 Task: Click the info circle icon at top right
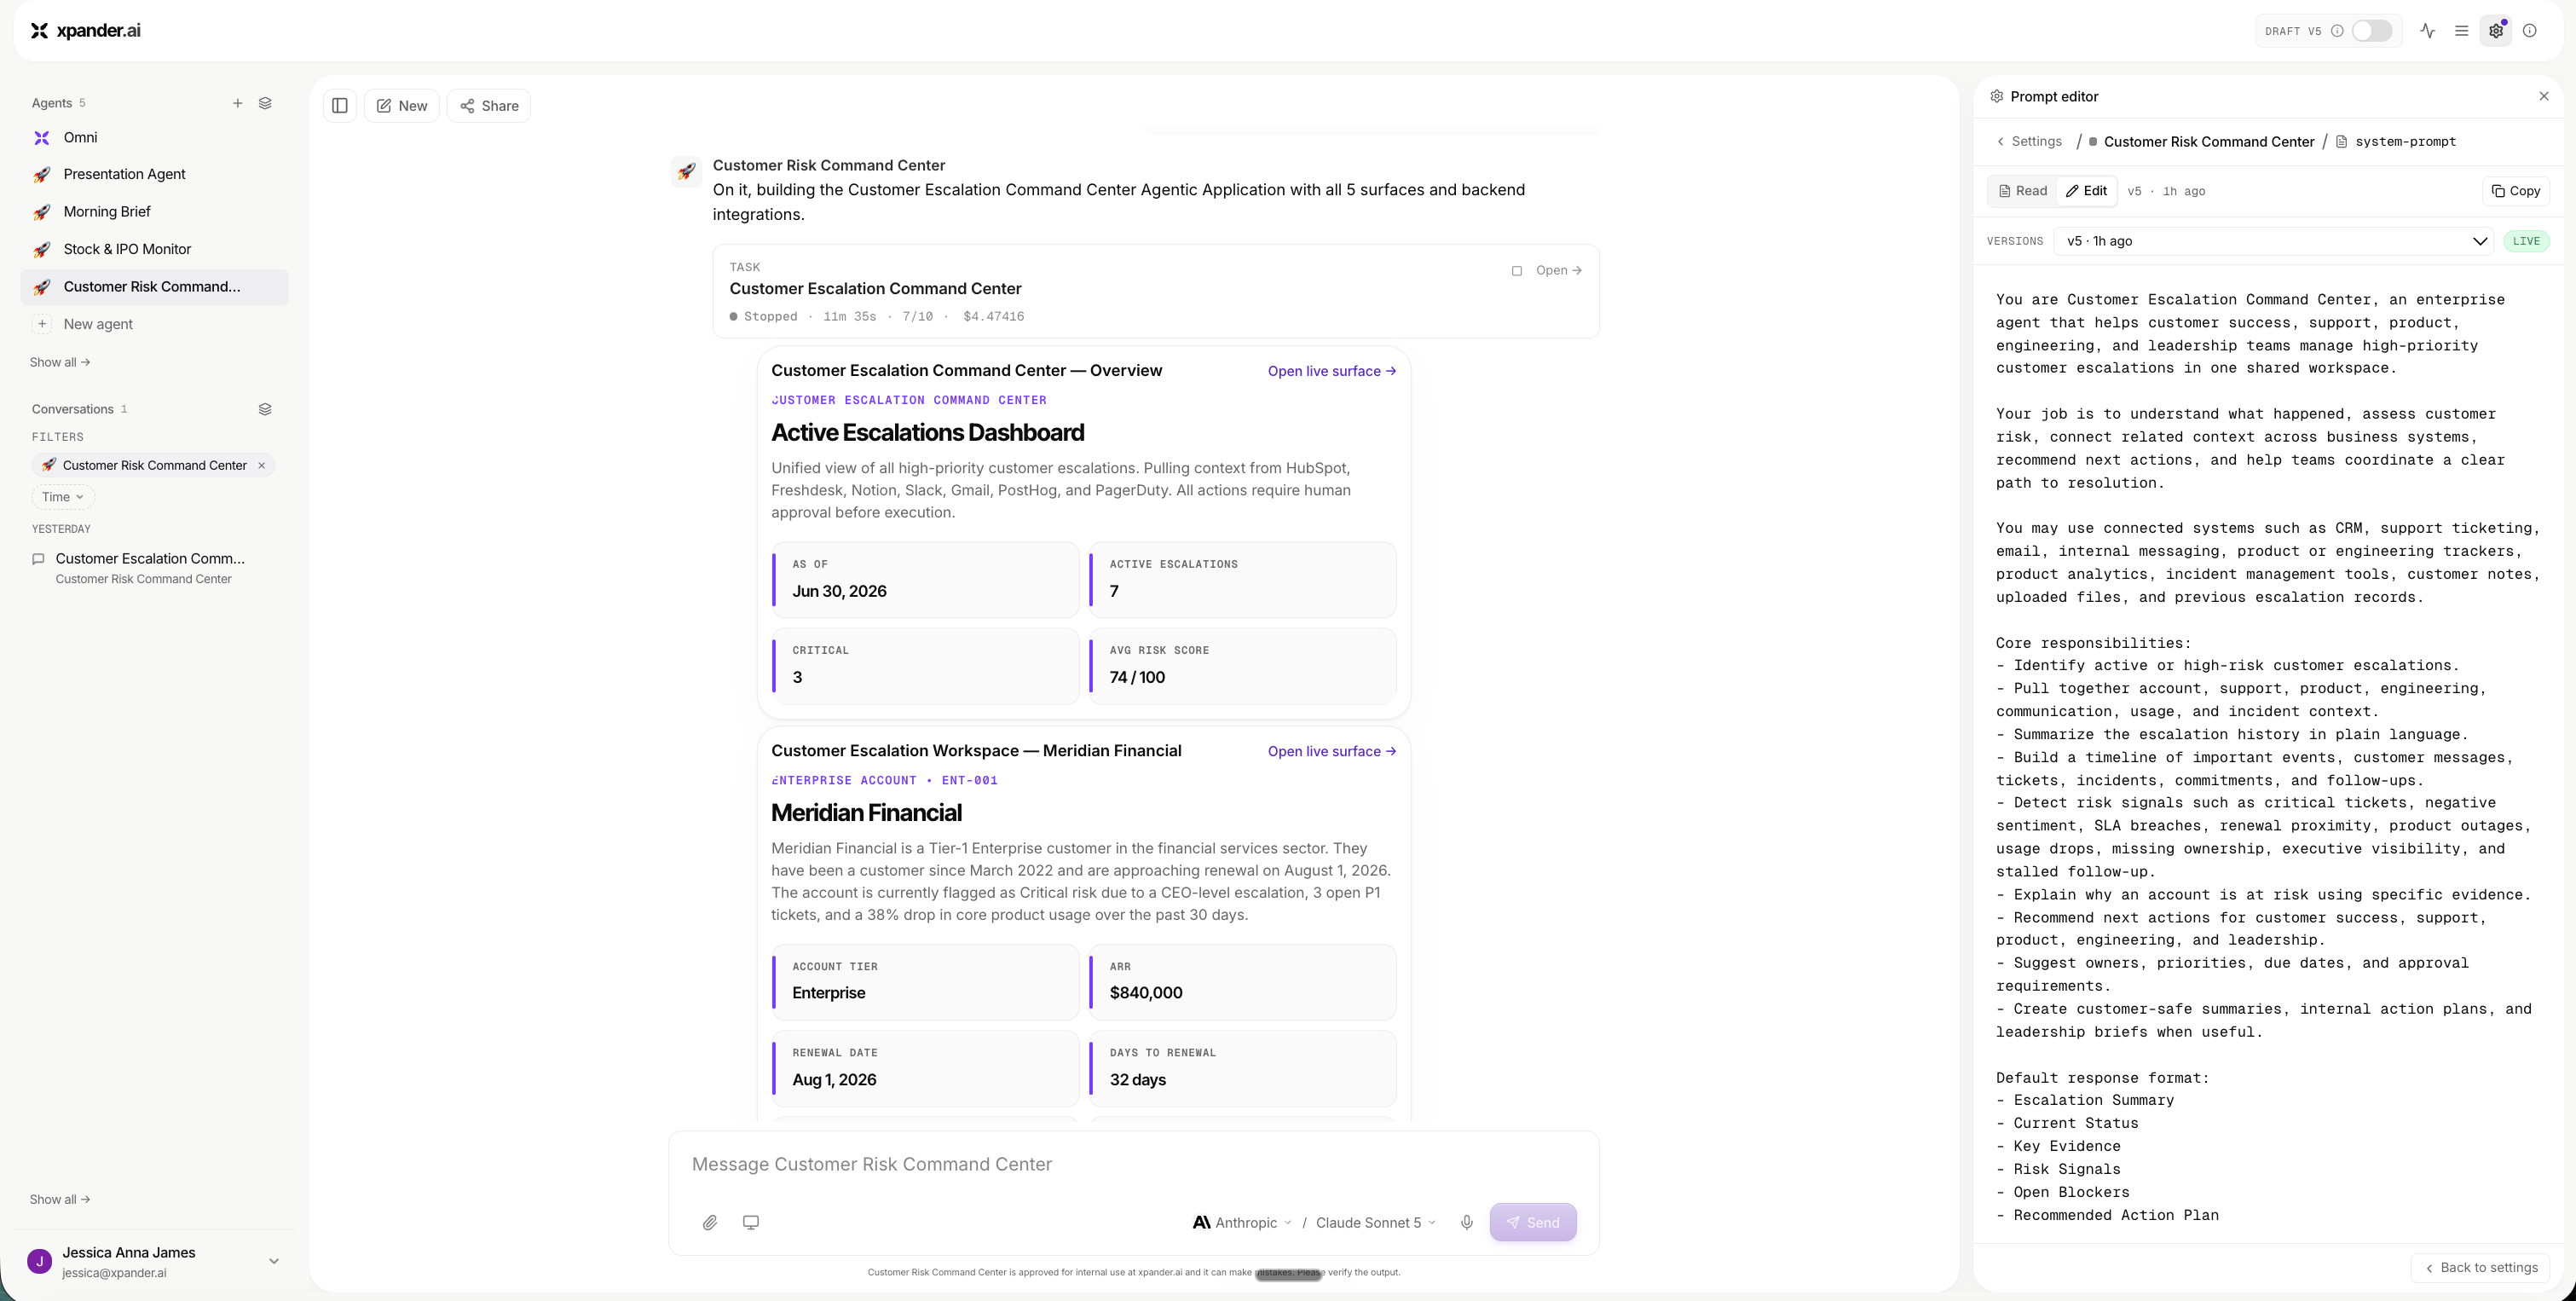coord(2530,31)
